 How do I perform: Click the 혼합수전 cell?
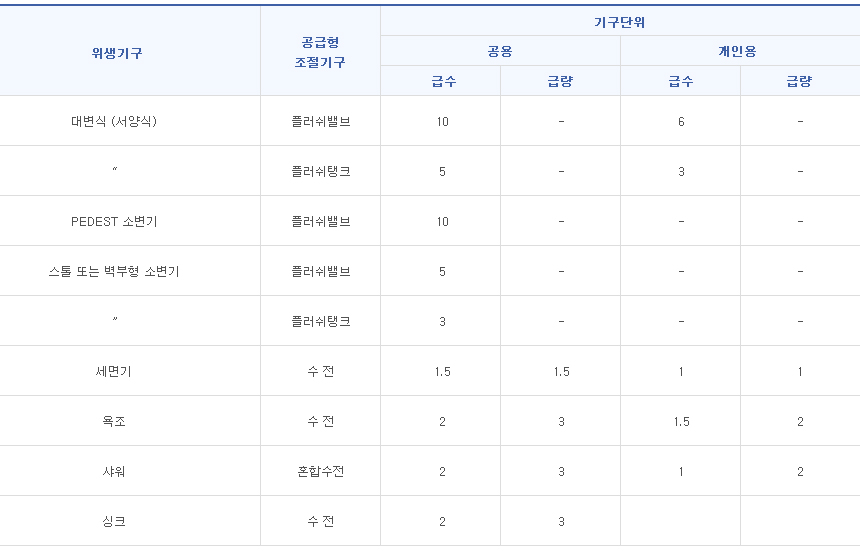(320, 472)
